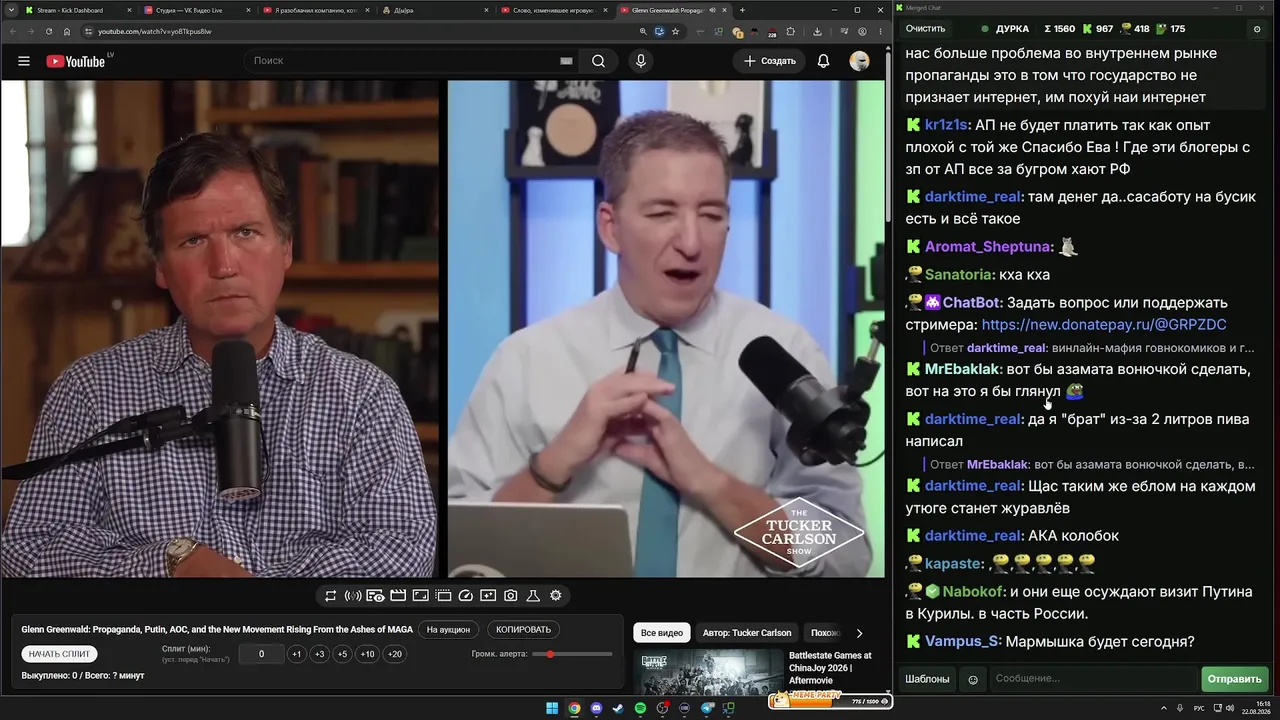This screenshot has width=1280, height=720.
Task: Open the 'Battlestate Games at ChinaJoy 2026' title
Action: click(830, 668)
